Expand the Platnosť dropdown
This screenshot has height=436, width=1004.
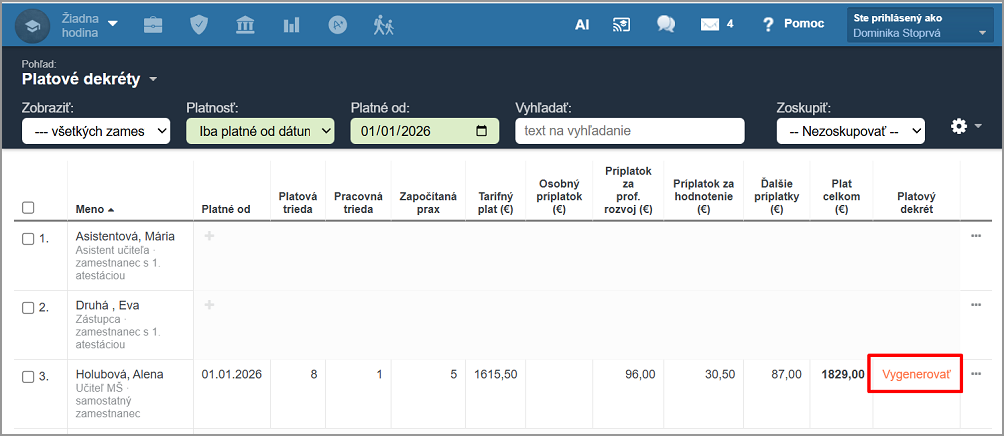tap(260, 131)
